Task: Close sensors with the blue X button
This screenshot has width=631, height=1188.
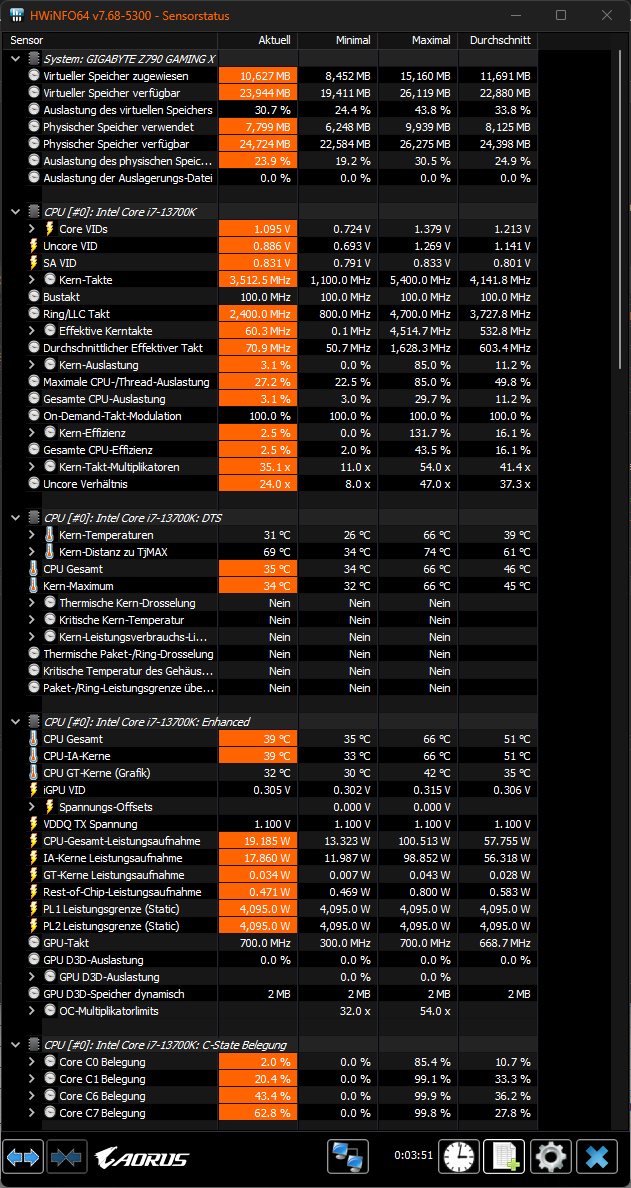Action: 596,1156
